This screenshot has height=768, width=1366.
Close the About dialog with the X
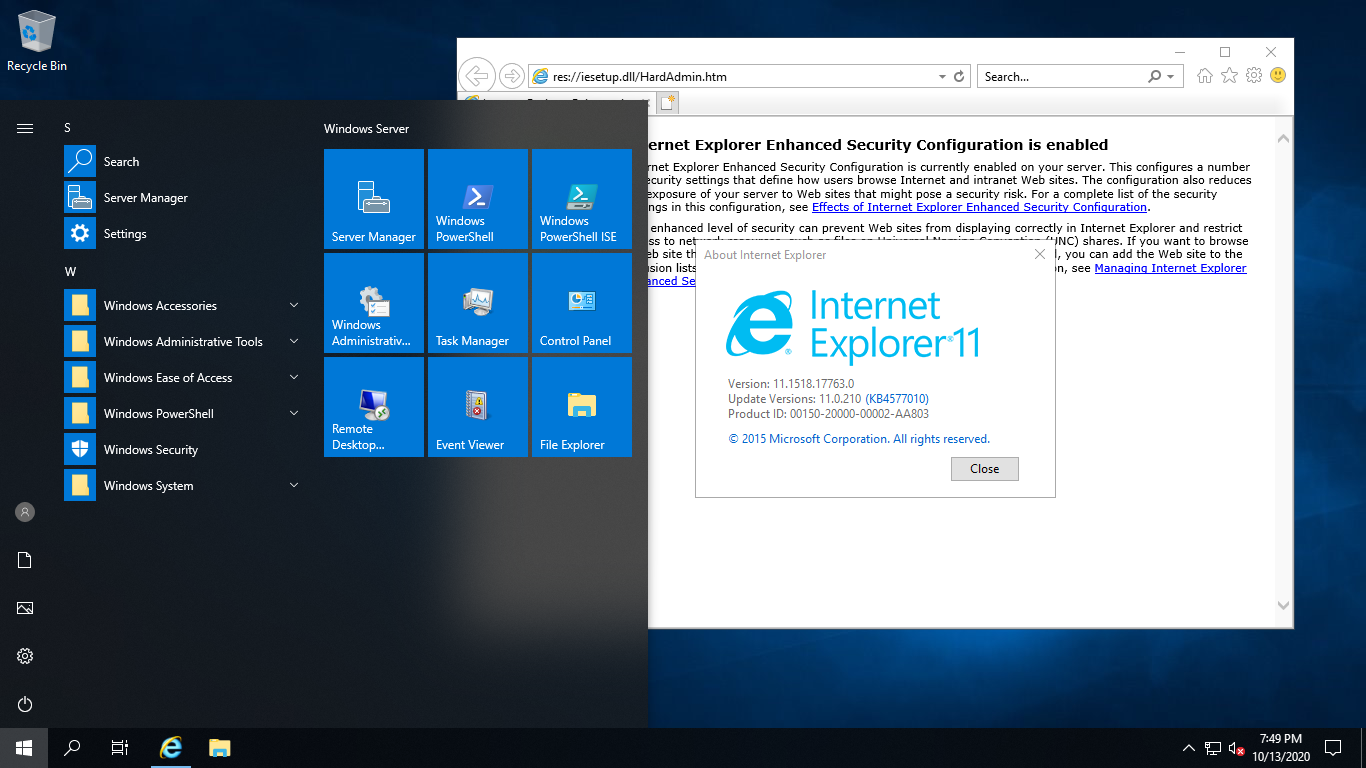coord(1040,255)
